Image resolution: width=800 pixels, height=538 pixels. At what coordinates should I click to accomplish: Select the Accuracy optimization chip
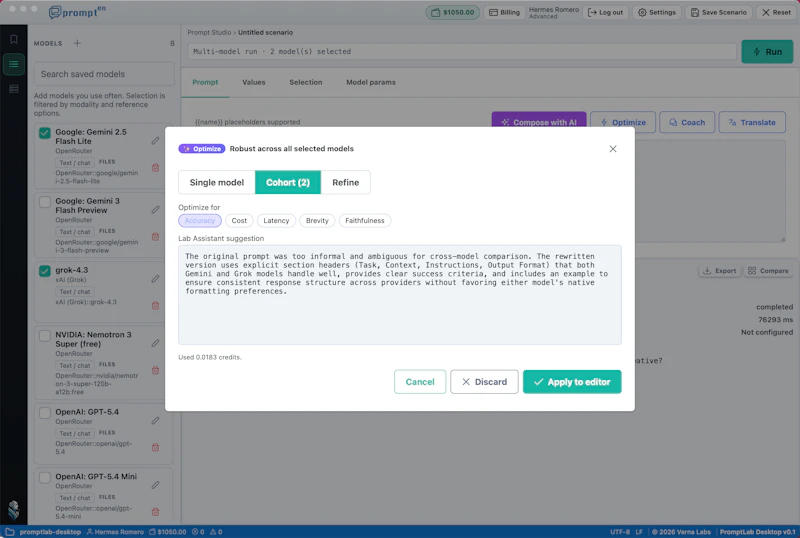pos(199,221)
